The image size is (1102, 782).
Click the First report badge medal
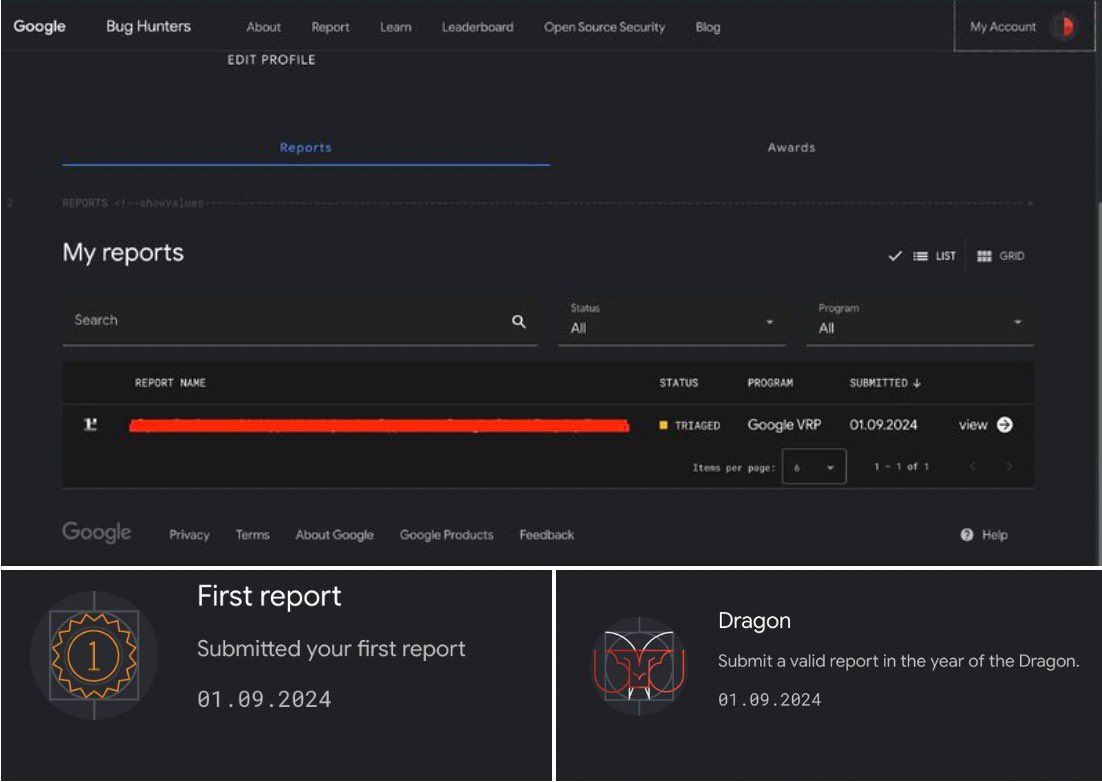pos(94,656)
